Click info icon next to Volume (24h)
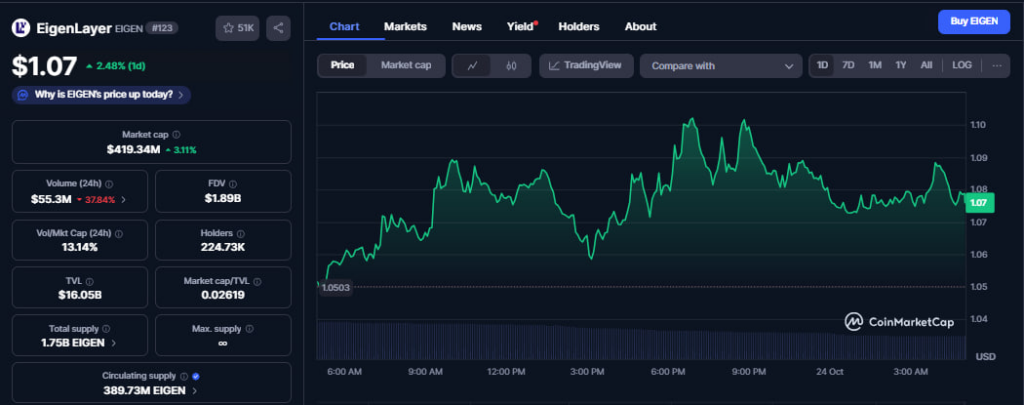The image size is (1024, 405). [x=109, y=184]
